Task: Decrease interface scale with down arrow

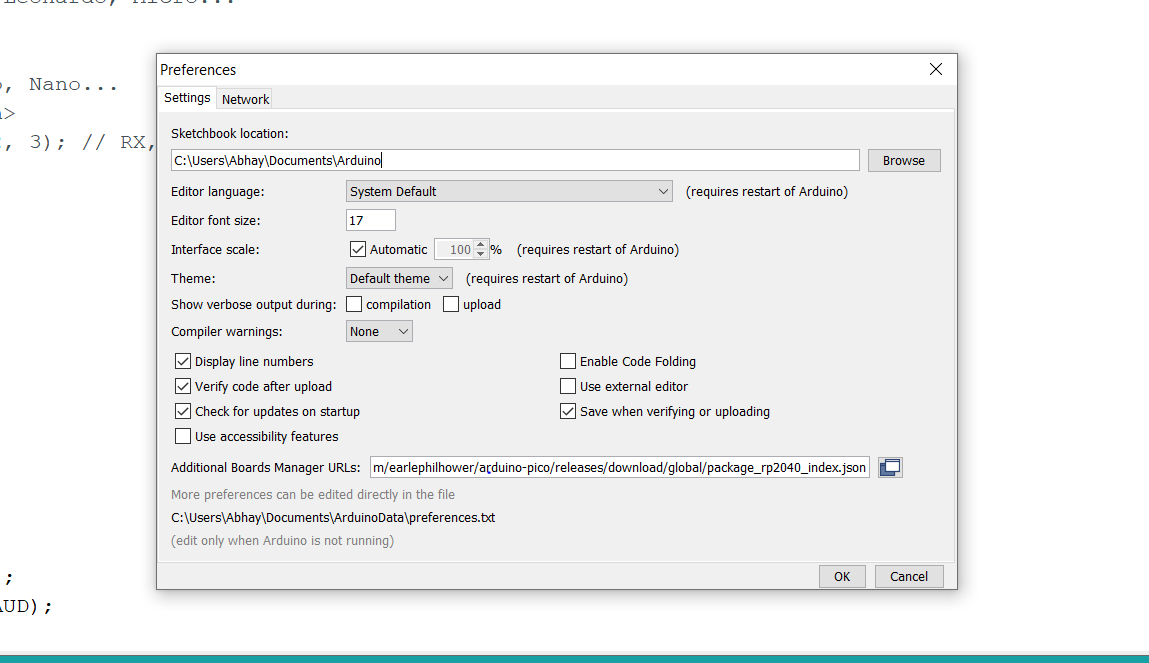Action: tap(481, 254)
